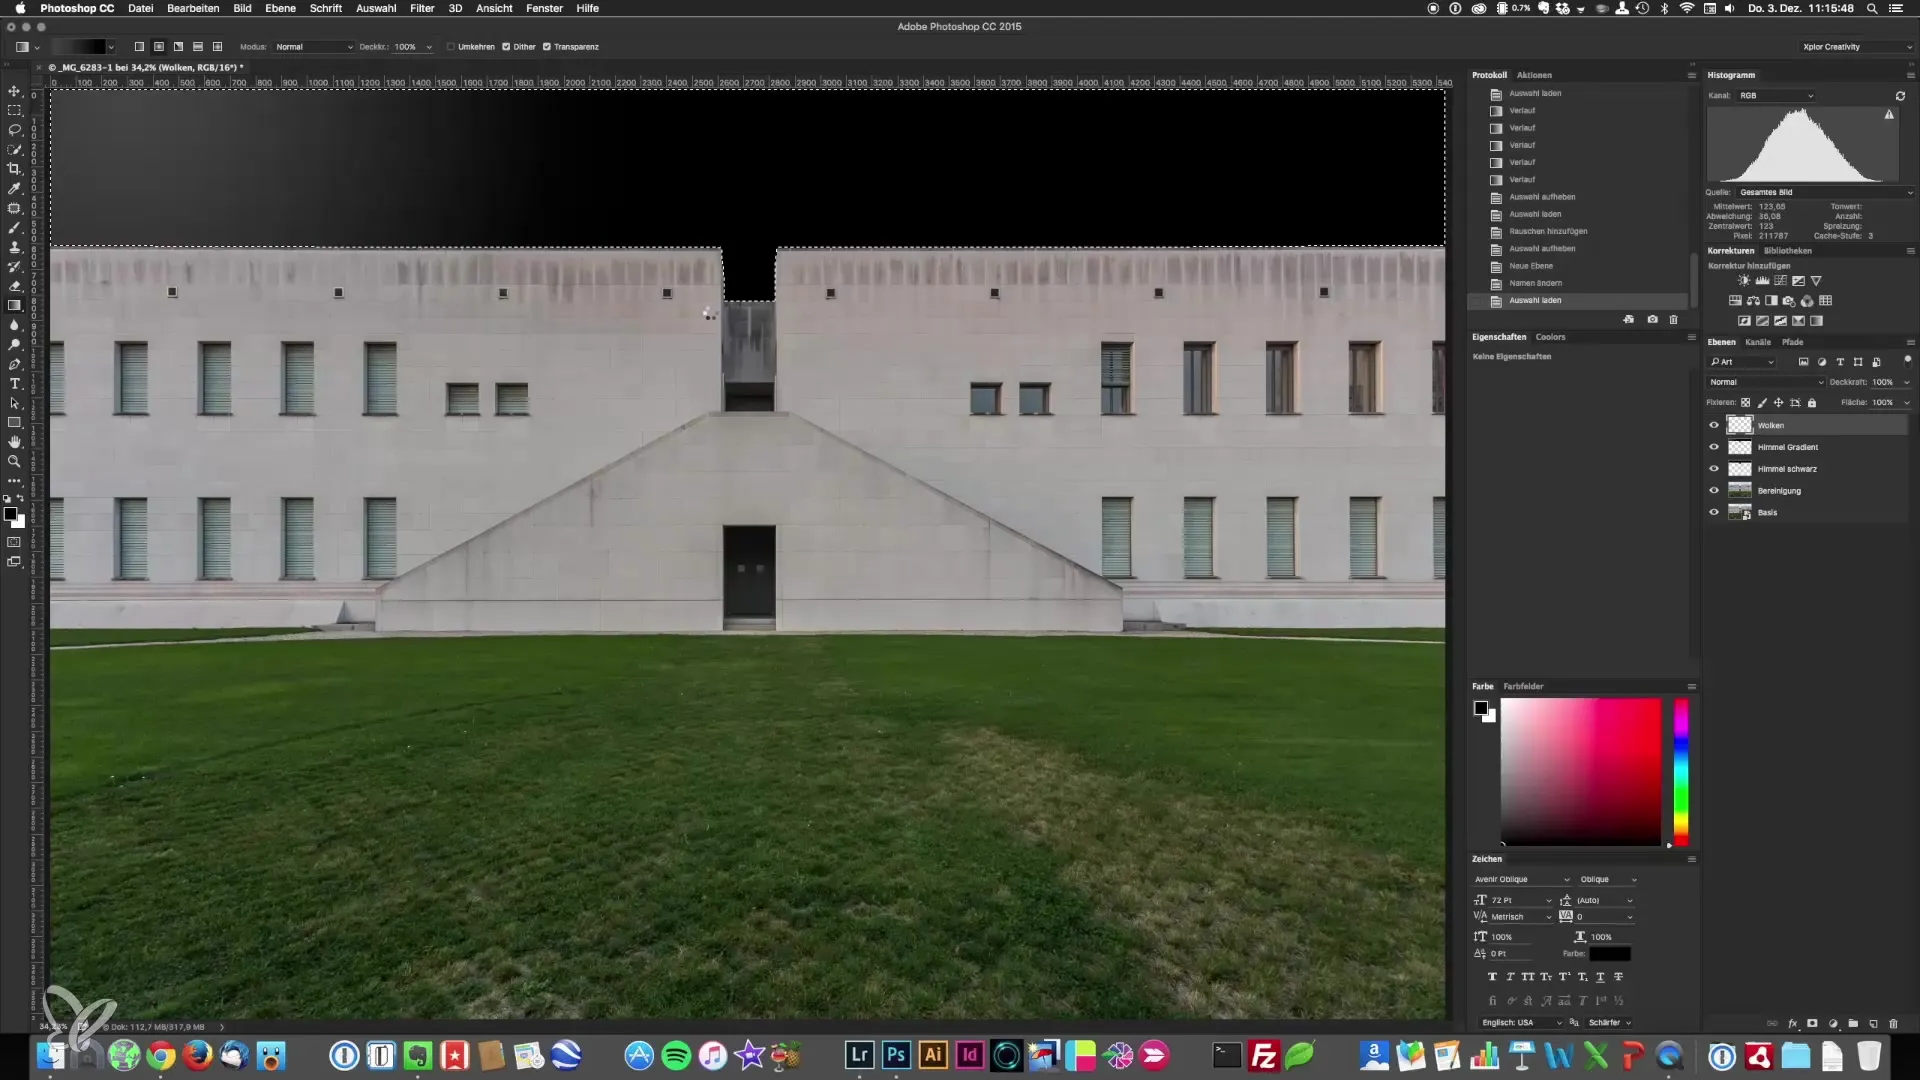
Task: Toggle the Transparenz checkbox
Action: pyautogui.click(x=547, y=47)
